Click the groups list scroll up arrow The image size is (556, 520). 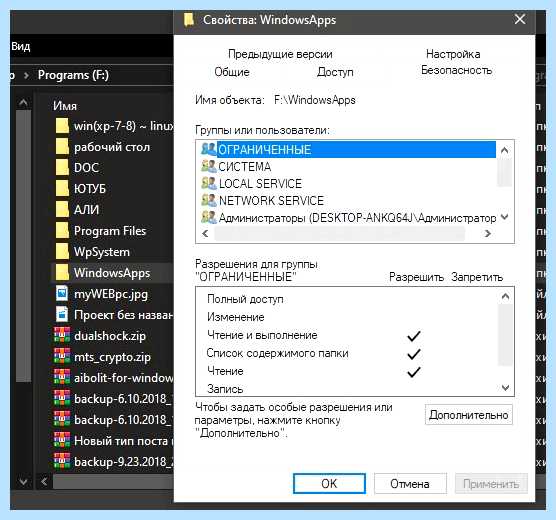504,150
